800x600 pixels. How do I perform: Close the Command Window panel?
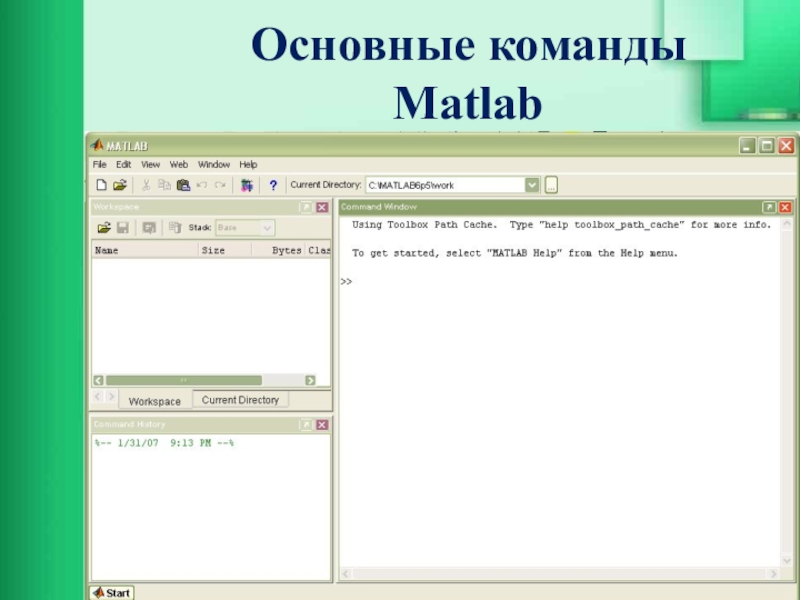pyautogui.click(x=785, y=207)
